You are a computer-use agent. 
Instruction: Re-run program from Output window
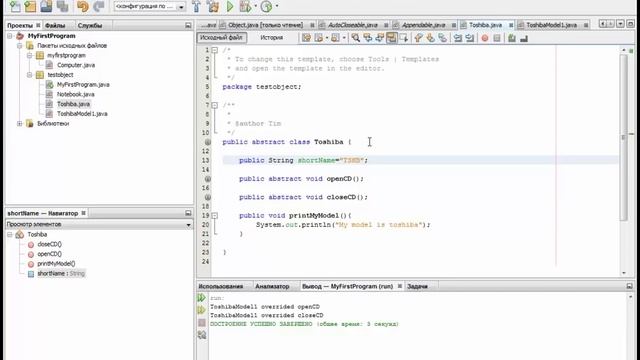point(202,298)
